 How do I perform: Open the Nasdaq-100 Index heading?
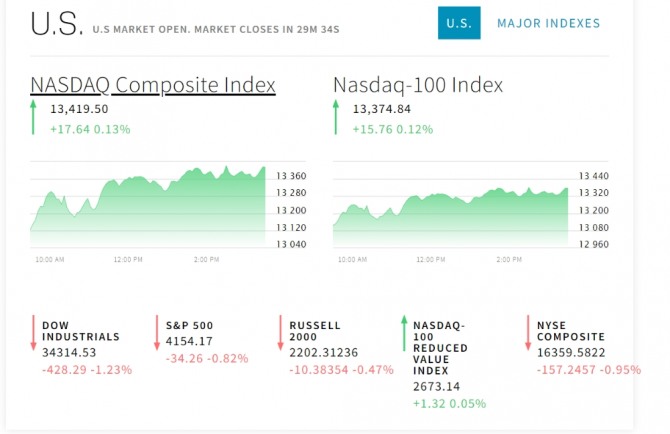(418, 85)
